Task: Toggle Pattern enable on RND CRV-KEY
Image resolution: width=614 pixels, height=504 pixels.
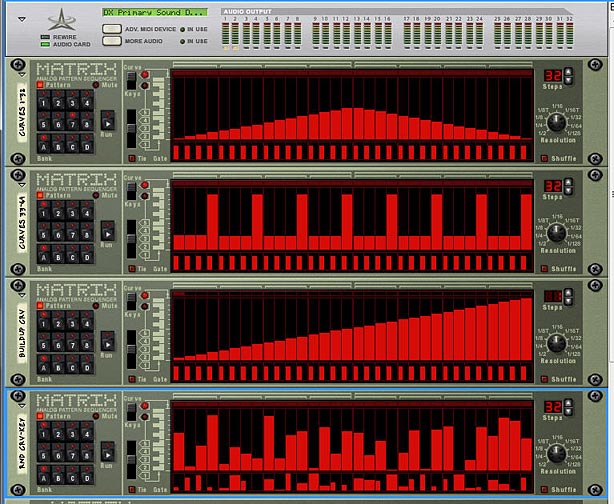Action: pyautogui.click(x=40, y=416)
